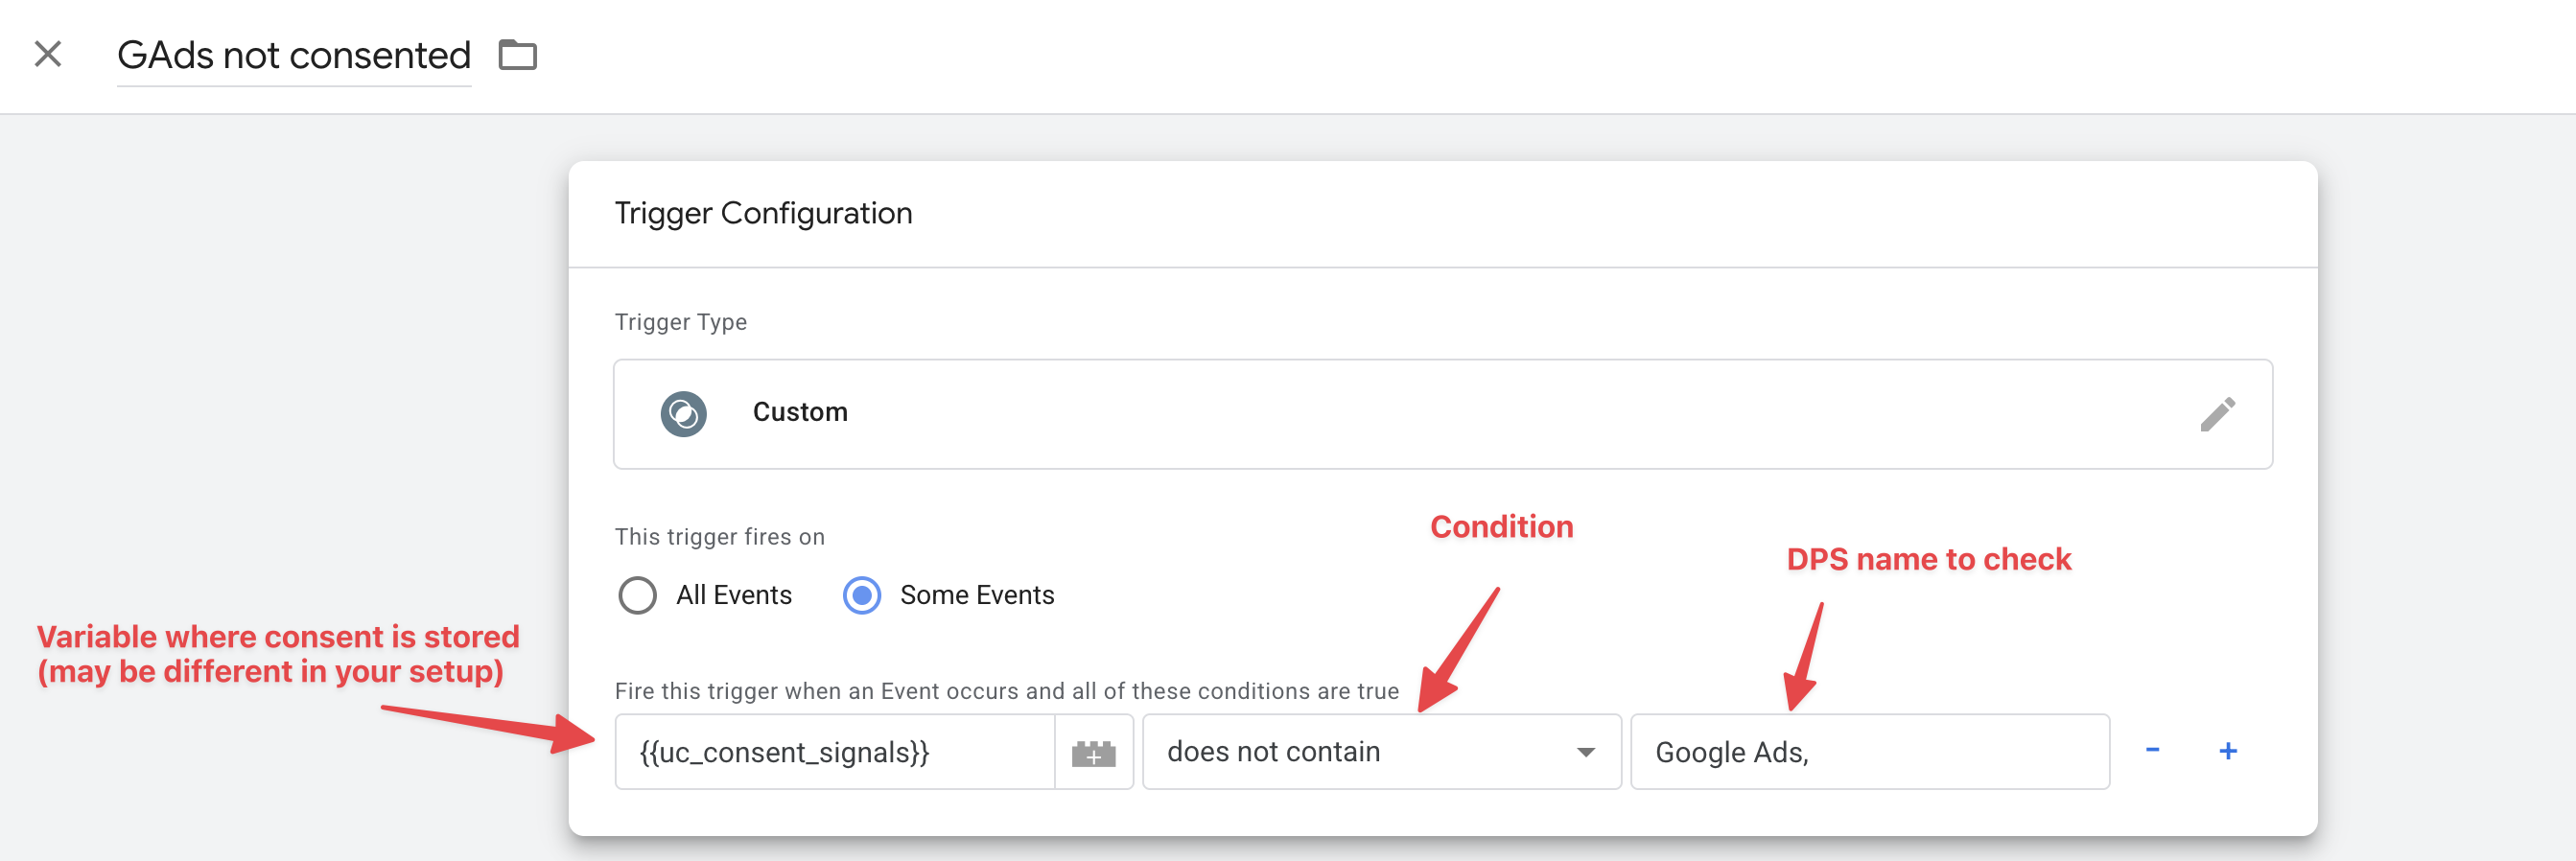Viewport: 2576px width, 861px height.
Task: Click the 'All Events' label text
Action: click(733, 596)
